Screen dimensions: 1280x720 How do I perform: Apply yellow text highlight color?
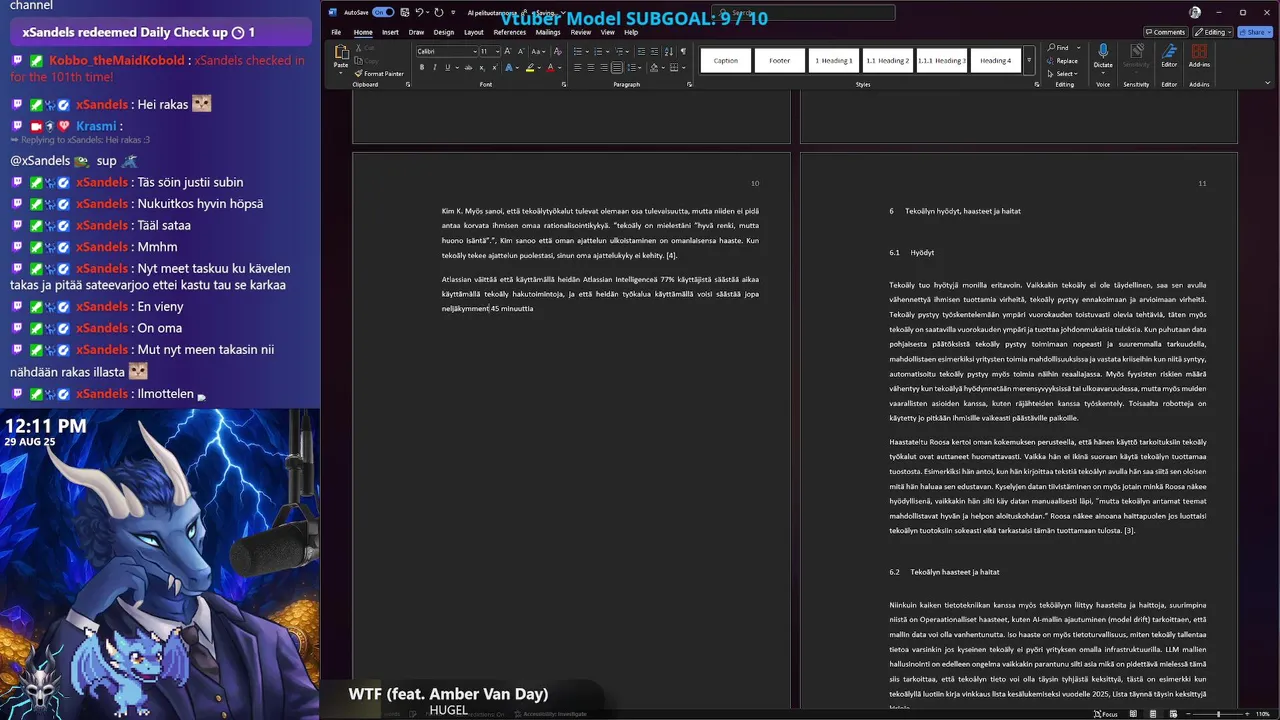coord(530,67)
